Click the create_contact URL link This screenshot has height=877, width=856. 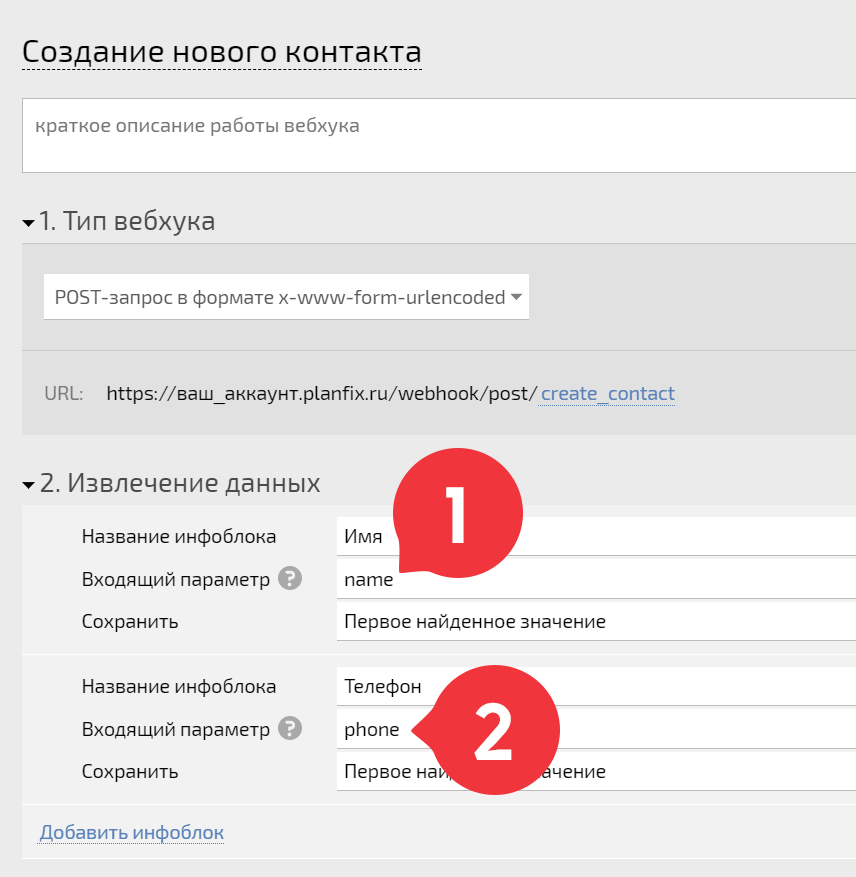pyautogui.click(x=607, y=394)
